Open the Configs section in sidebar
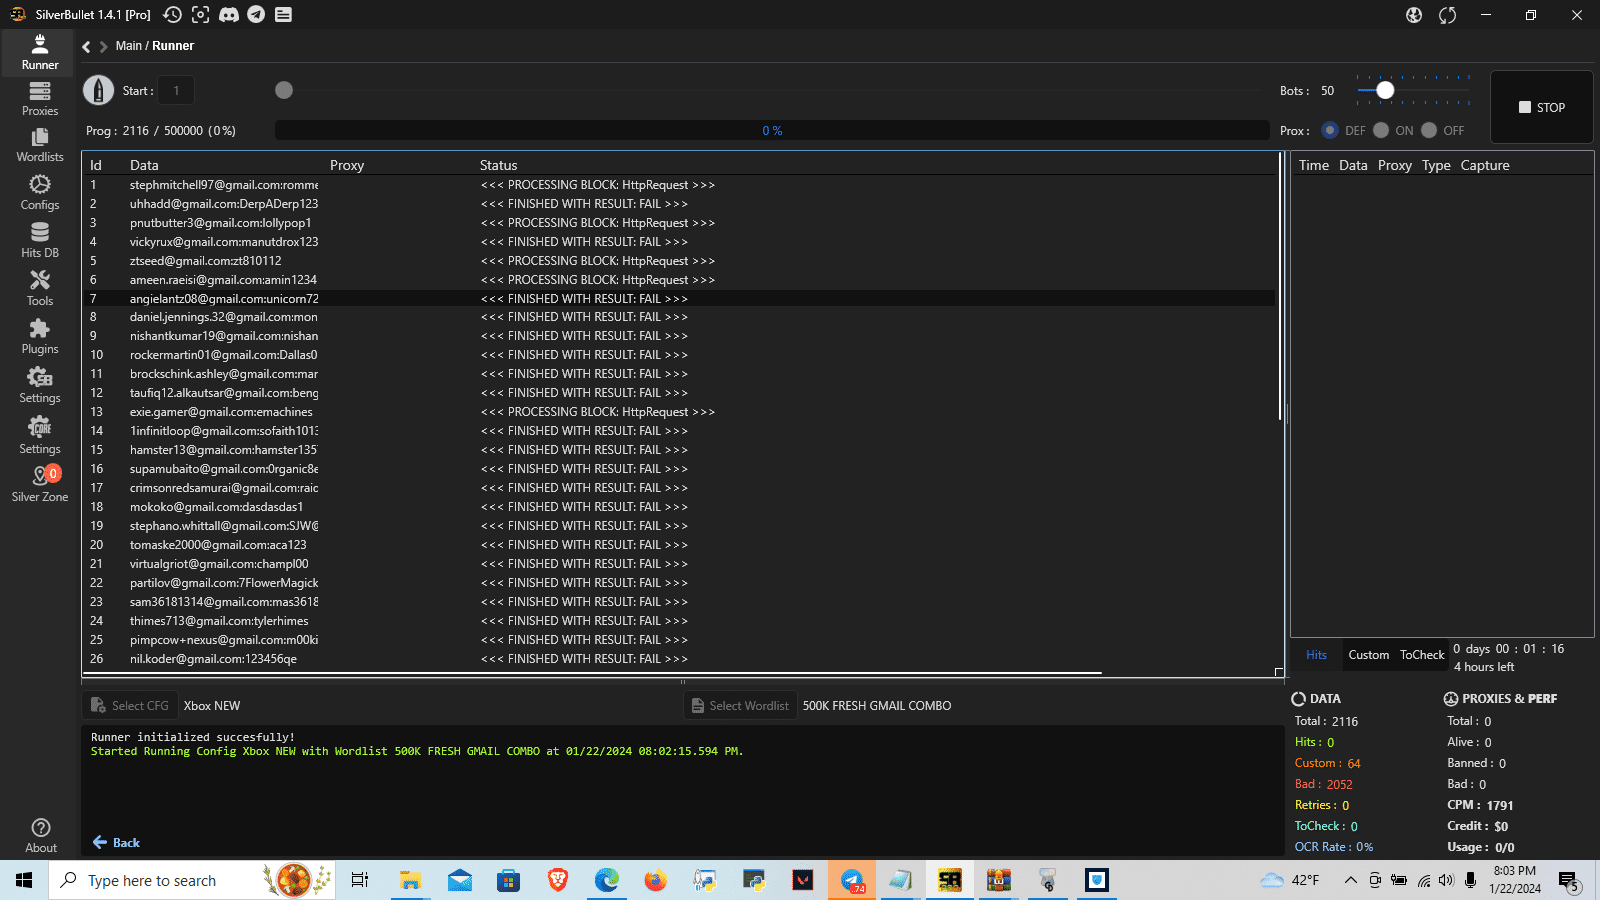 tap(40, 193)
